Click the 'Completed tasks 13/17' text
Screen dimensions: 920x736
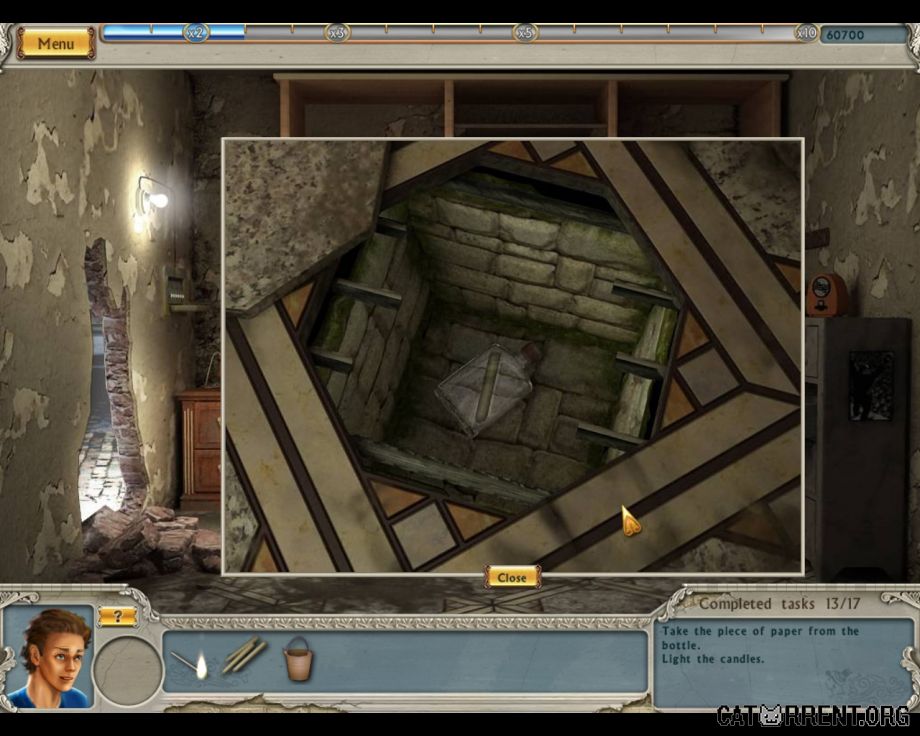(779, 604)
